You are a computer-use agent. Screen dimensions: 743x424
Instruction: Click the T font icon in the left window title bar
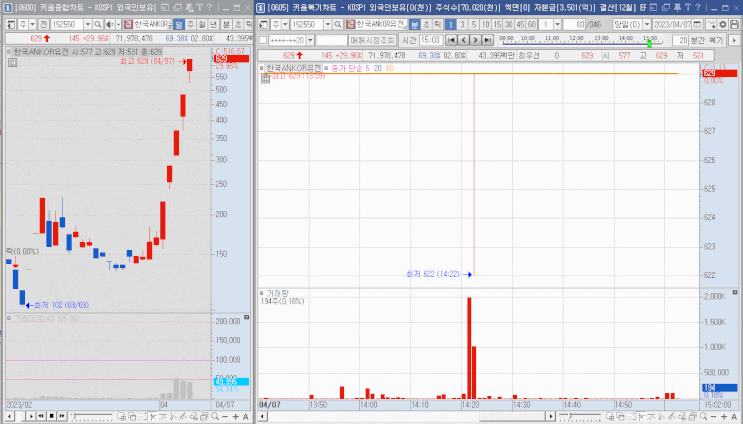click(199, 8)
